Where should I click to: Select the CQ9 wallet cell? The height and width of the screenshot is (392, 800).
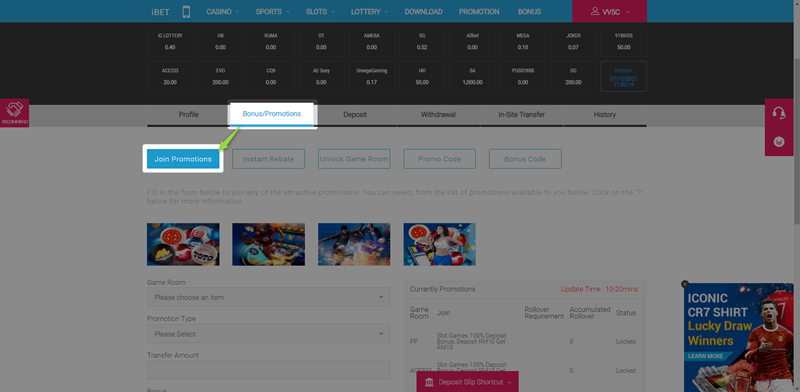271,77
